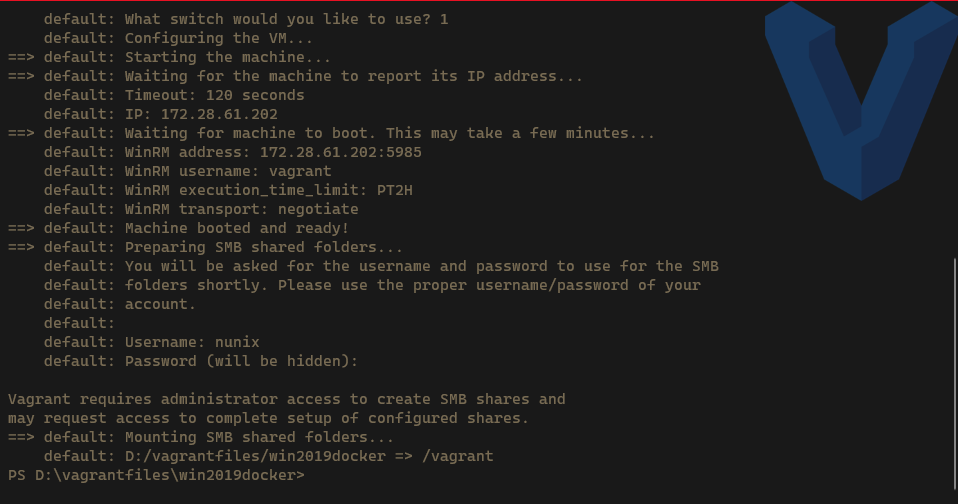Click the 'Mounting SMB shared folders...' line
The height and width of the screenshot is (504, 958).
tap(259, 437)
